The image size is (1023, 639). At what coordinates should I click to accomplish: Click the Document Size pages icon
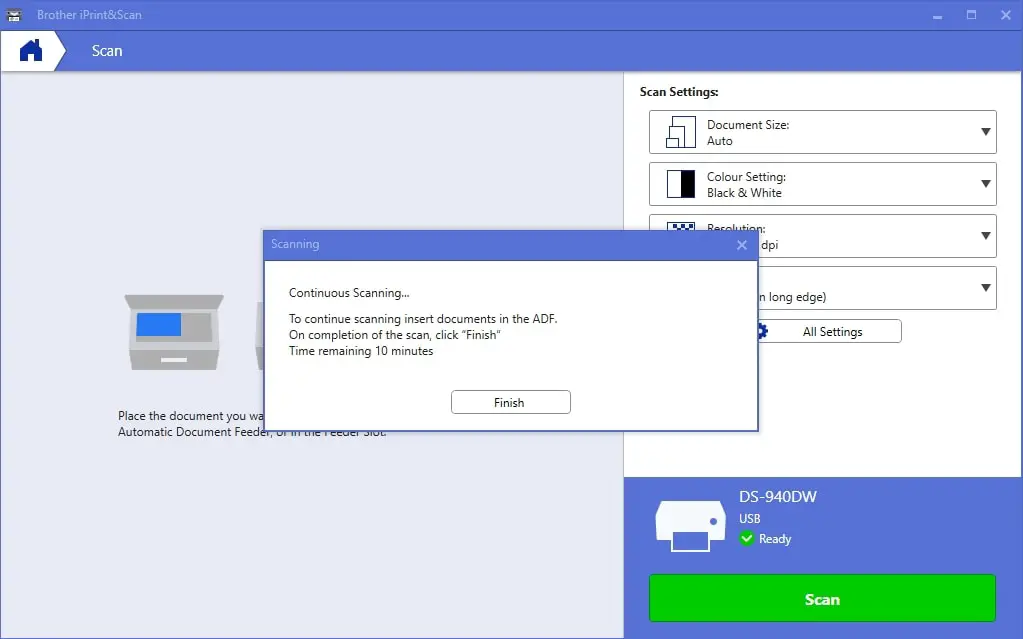pos(680,132)
